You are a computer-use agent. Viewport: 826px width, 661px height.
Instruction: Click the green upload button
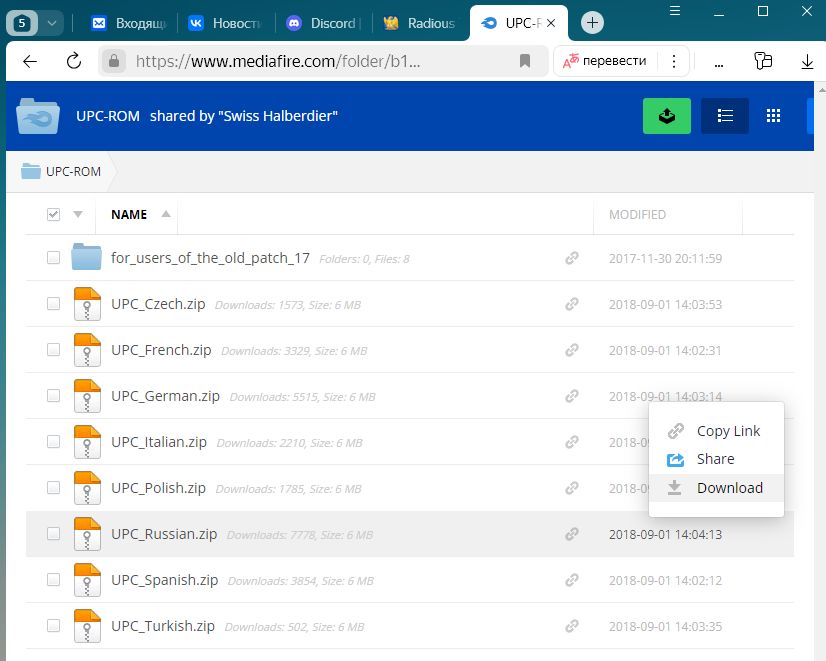[x=666, y=116]
